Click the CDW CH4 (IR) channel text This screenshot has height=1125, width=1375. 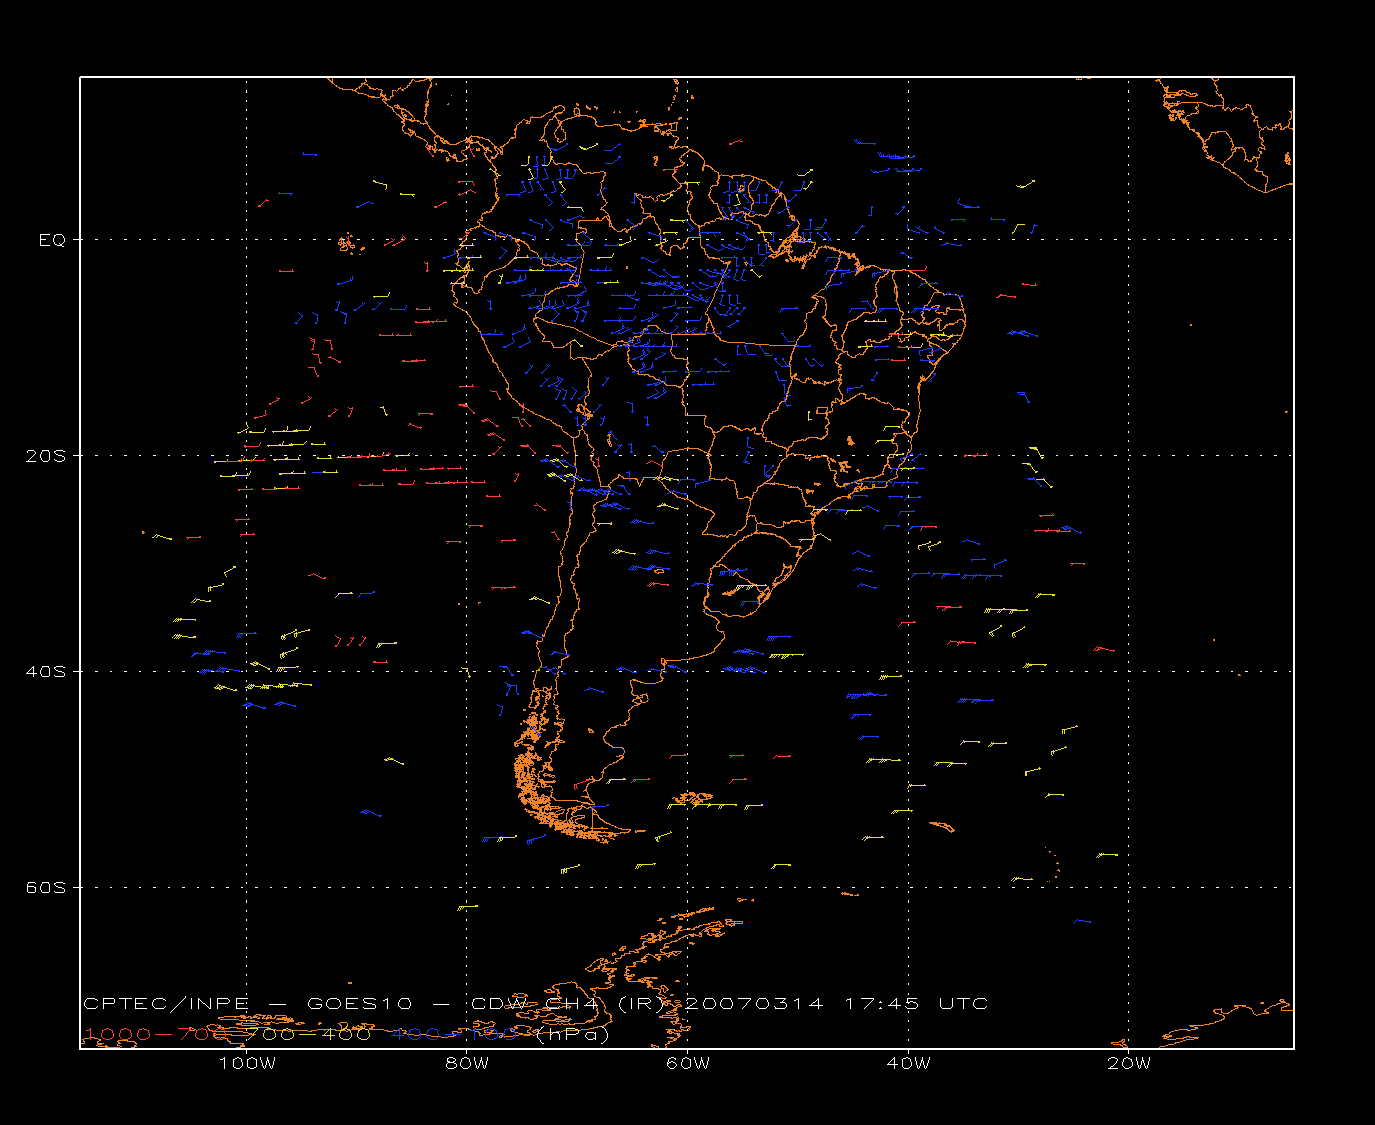click(x=567, y=1004)
